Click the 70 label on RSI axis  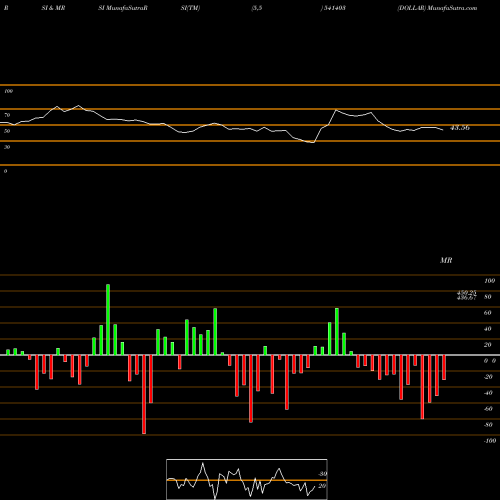[x=7, y=115]
